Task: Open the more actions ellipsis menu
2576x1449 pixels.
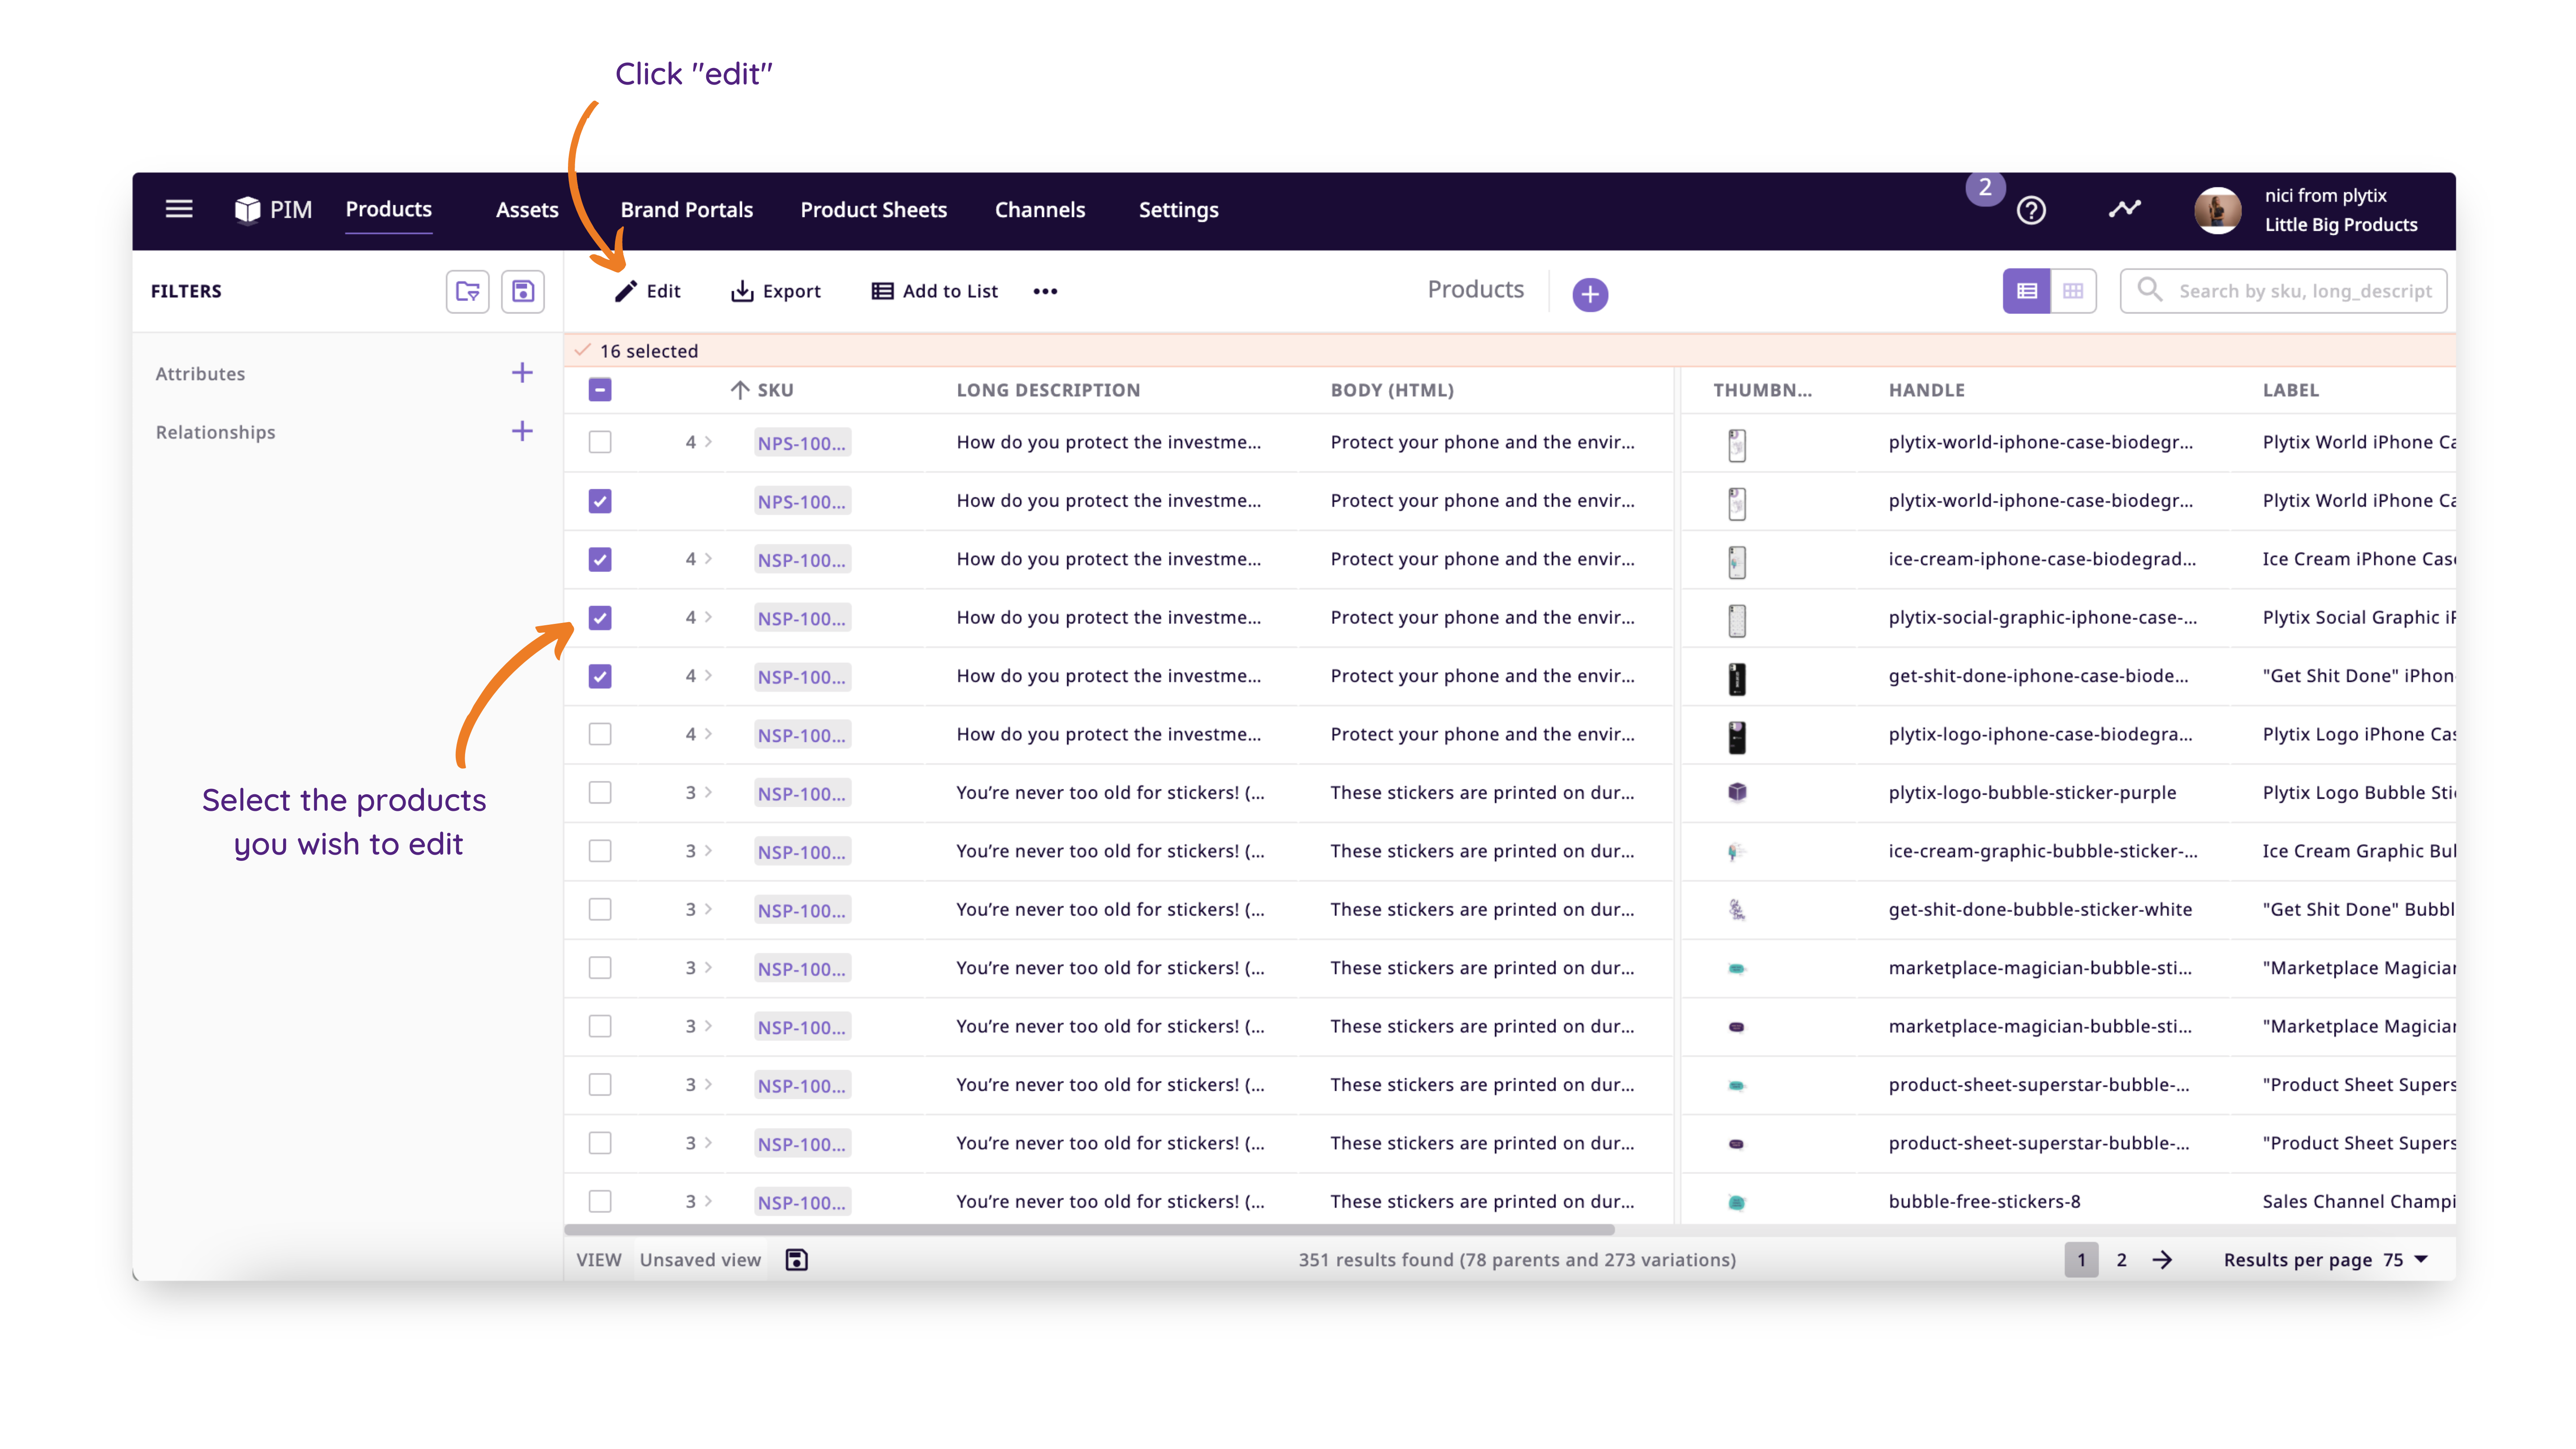Action: click(1045, 291)
